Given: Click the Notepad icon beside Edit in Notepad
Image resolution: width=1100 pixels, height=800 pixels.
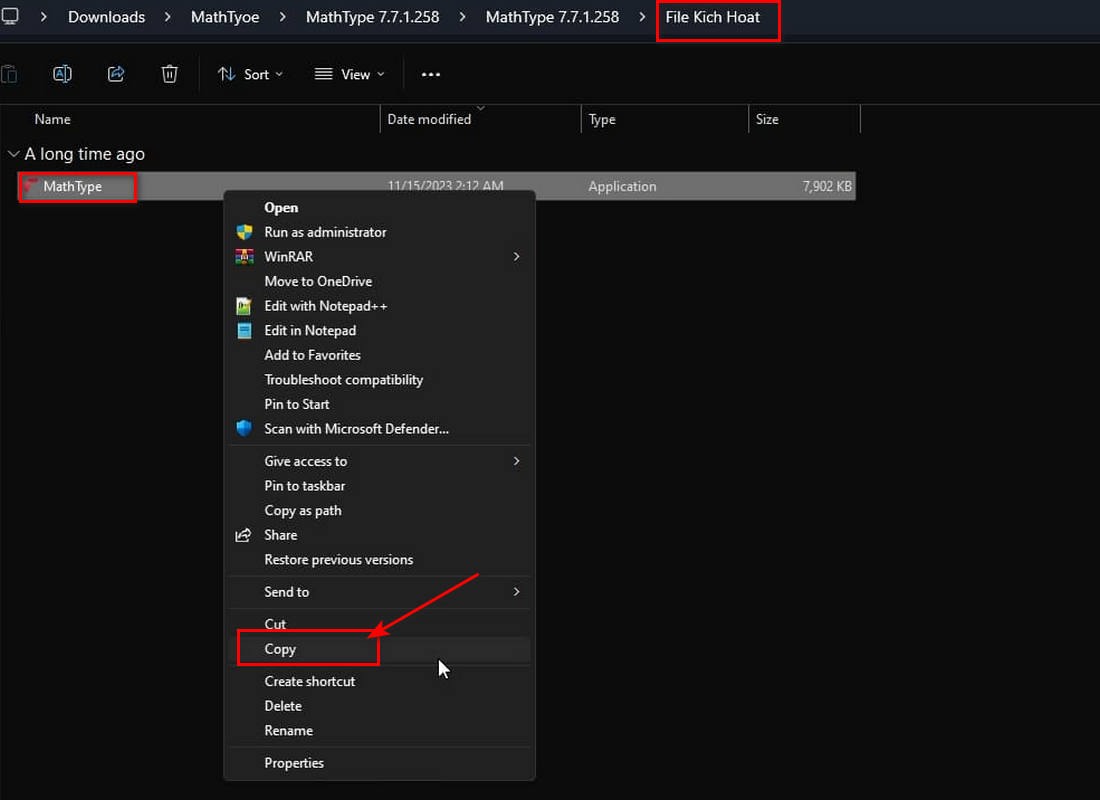Looking at the screenshot, I should [244, 331].
